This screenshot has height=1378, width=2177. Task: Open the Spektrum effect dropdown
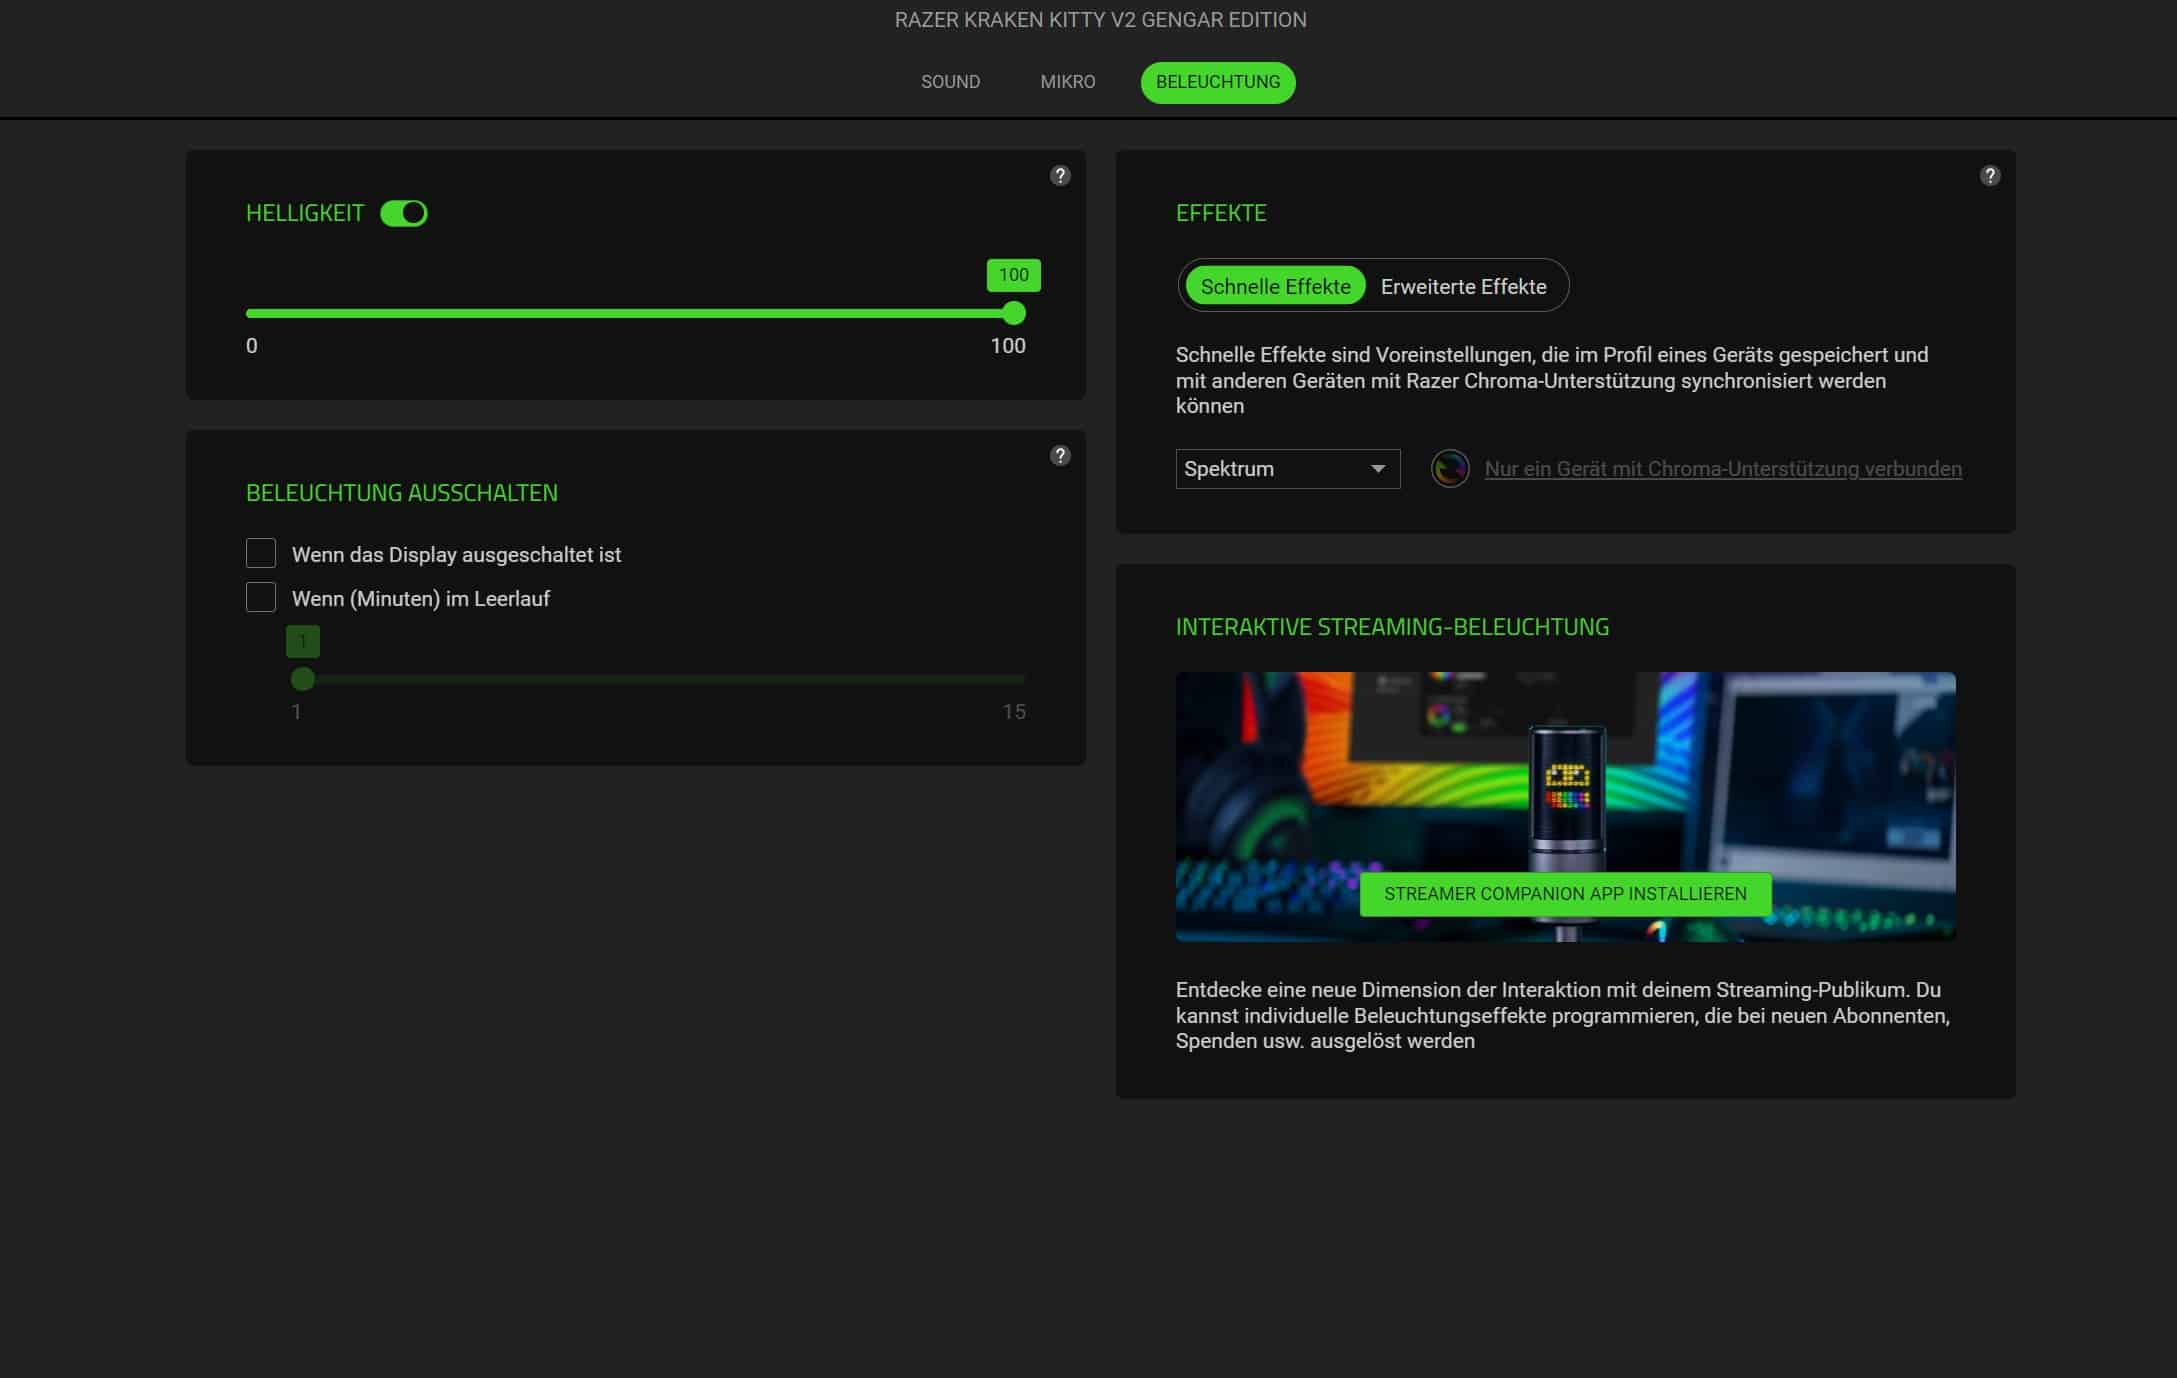[x=1270, y=469]
